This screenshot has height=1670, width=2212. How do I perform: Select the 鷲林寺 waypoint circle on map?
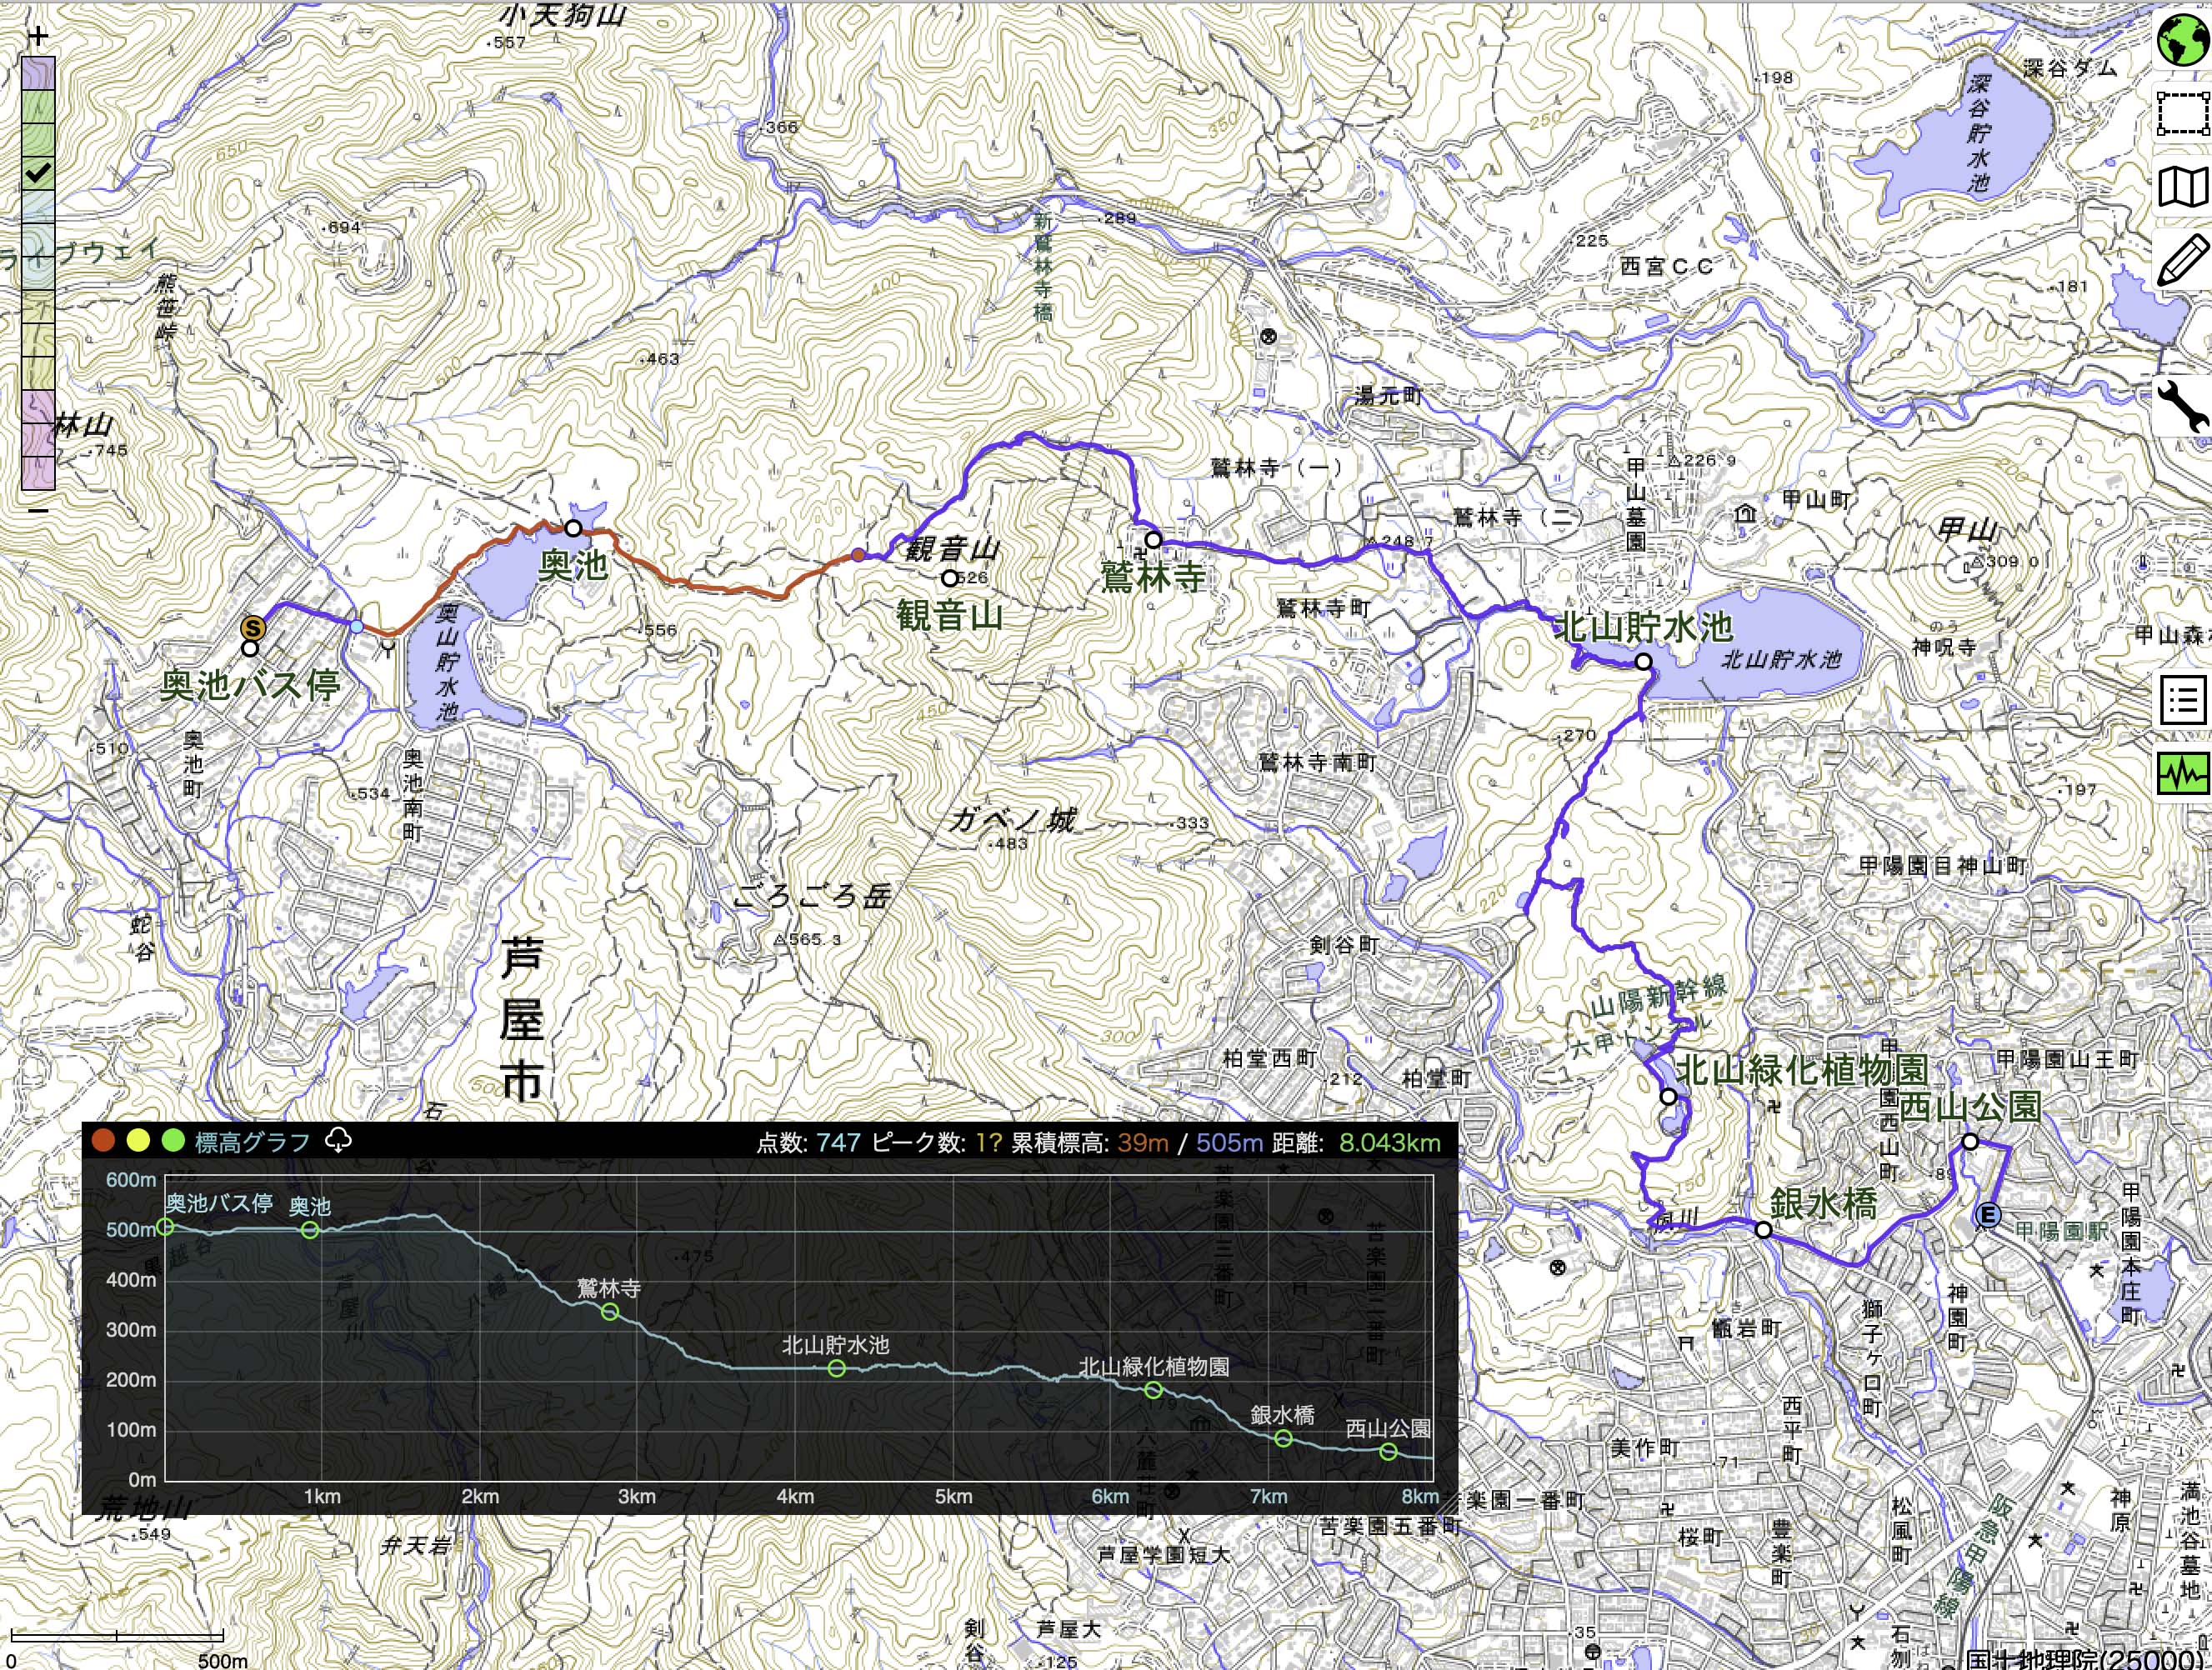1153,540
